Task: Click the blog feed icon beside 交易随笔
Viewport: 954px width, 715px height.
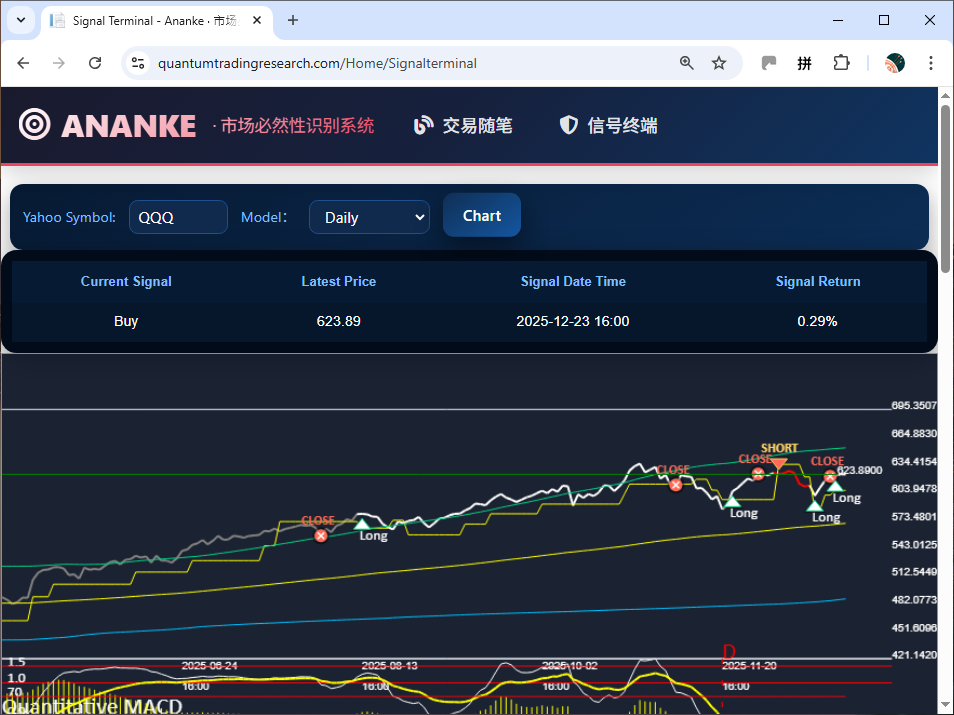Action: (423, 125)
